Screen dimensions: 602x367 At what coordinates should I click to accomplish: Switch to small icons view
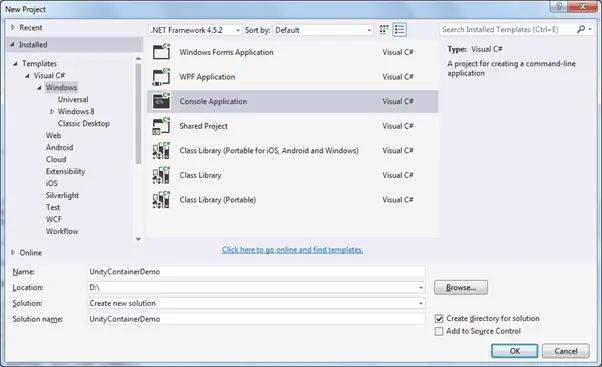click(384, 30)
